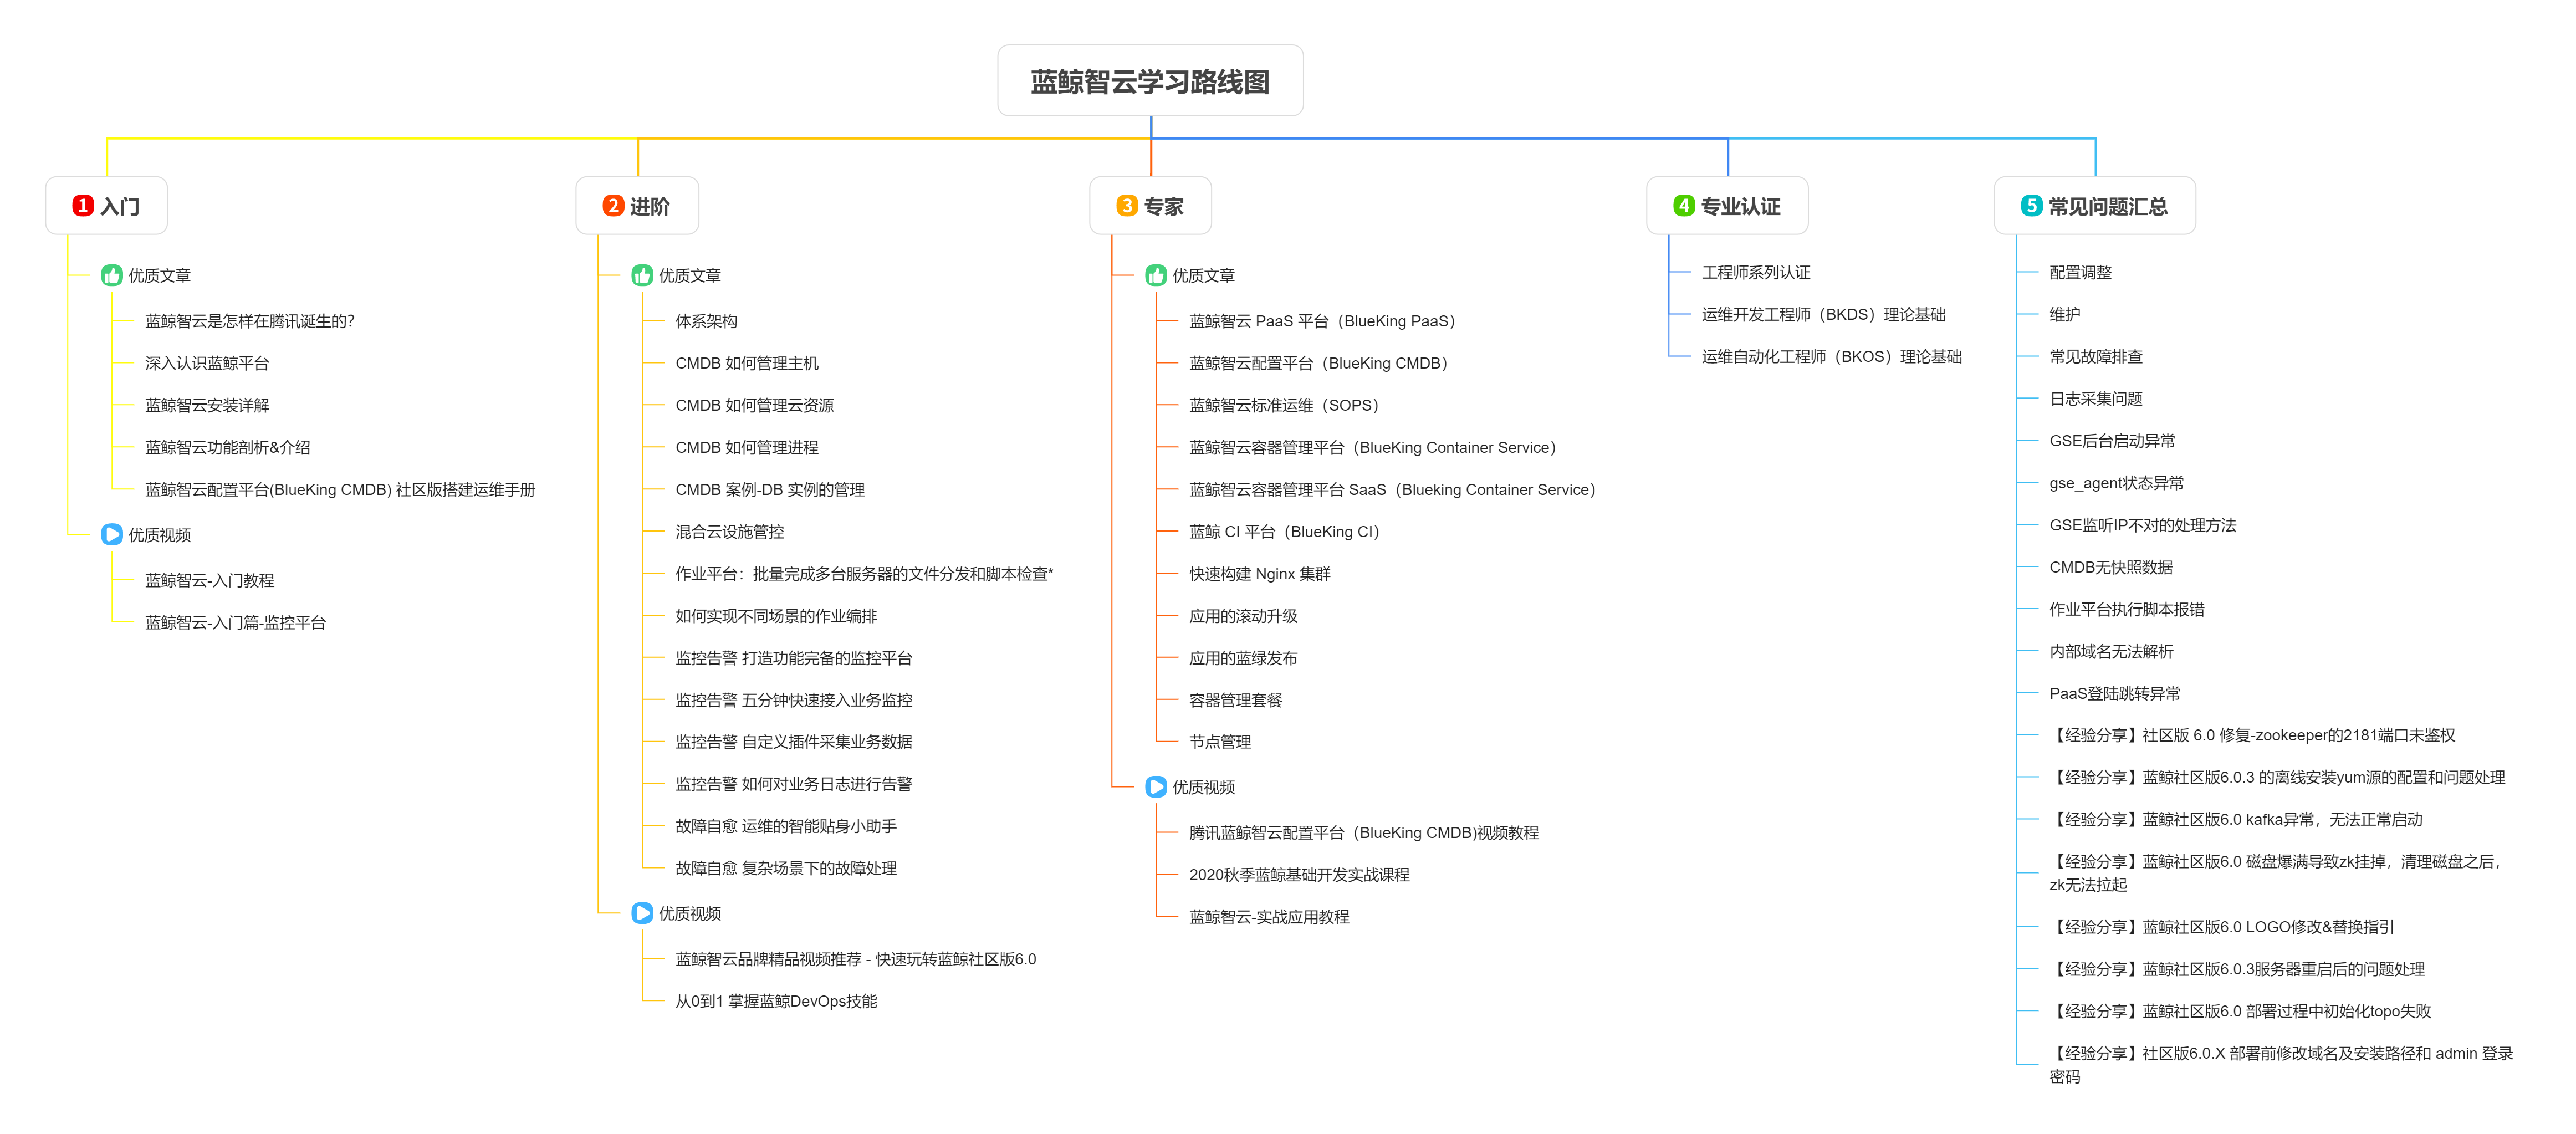The height and width of the screenshot is (1134, 2576).
Task: Select the 专家 branch node
Action: (1150, 206)
